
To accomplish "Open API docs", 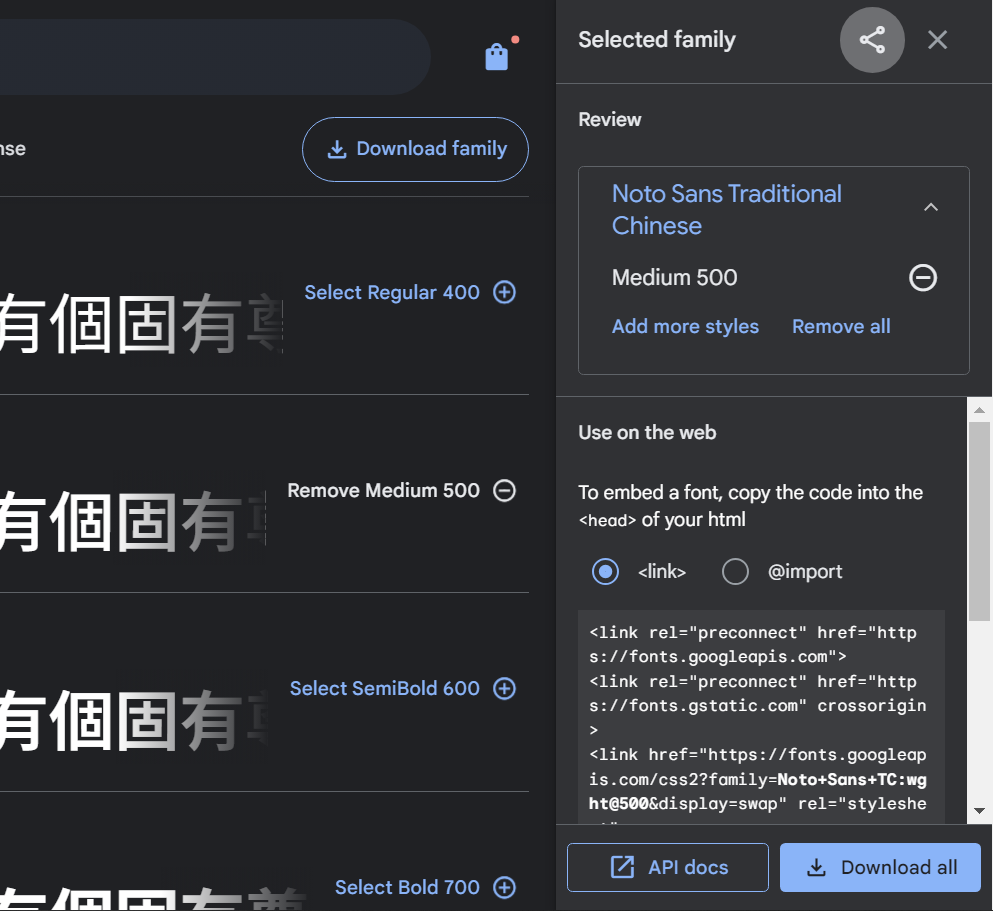I will click(x=667, y=867).
